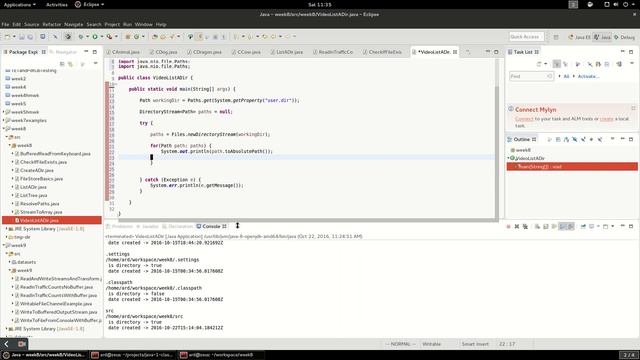This screenshot has width=640, height=360.
Task: Open the Refactor menu
Action: (52, 24)
